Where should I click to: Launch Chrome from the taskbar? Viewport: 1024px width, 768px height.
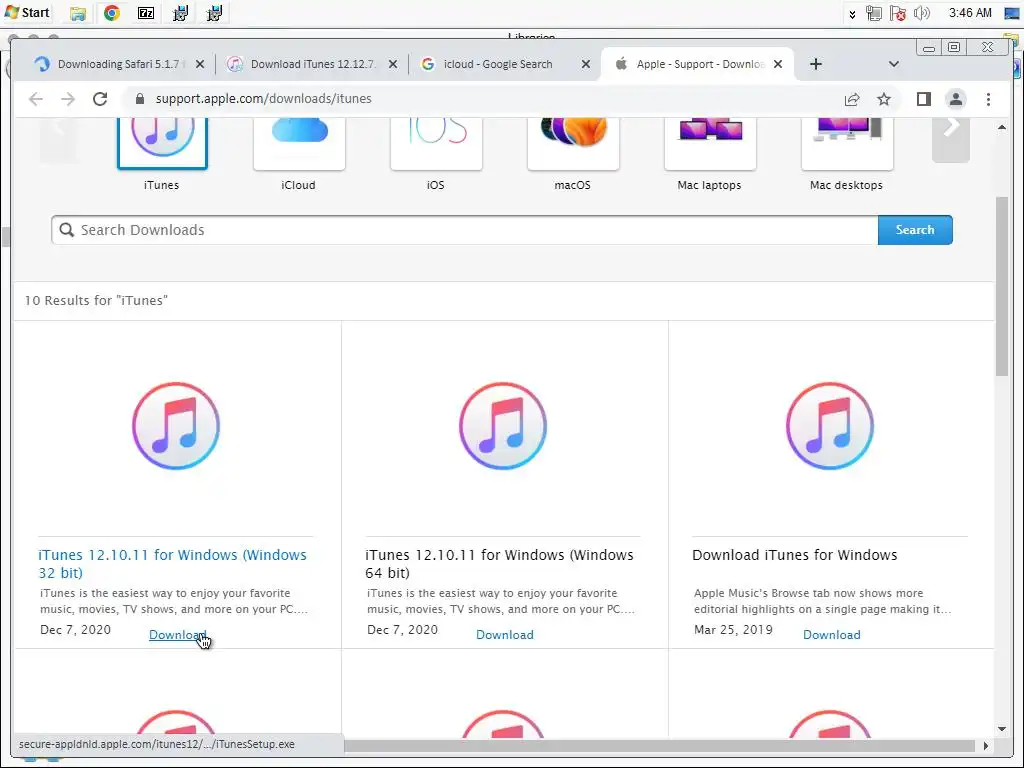(x=112, y=13)
